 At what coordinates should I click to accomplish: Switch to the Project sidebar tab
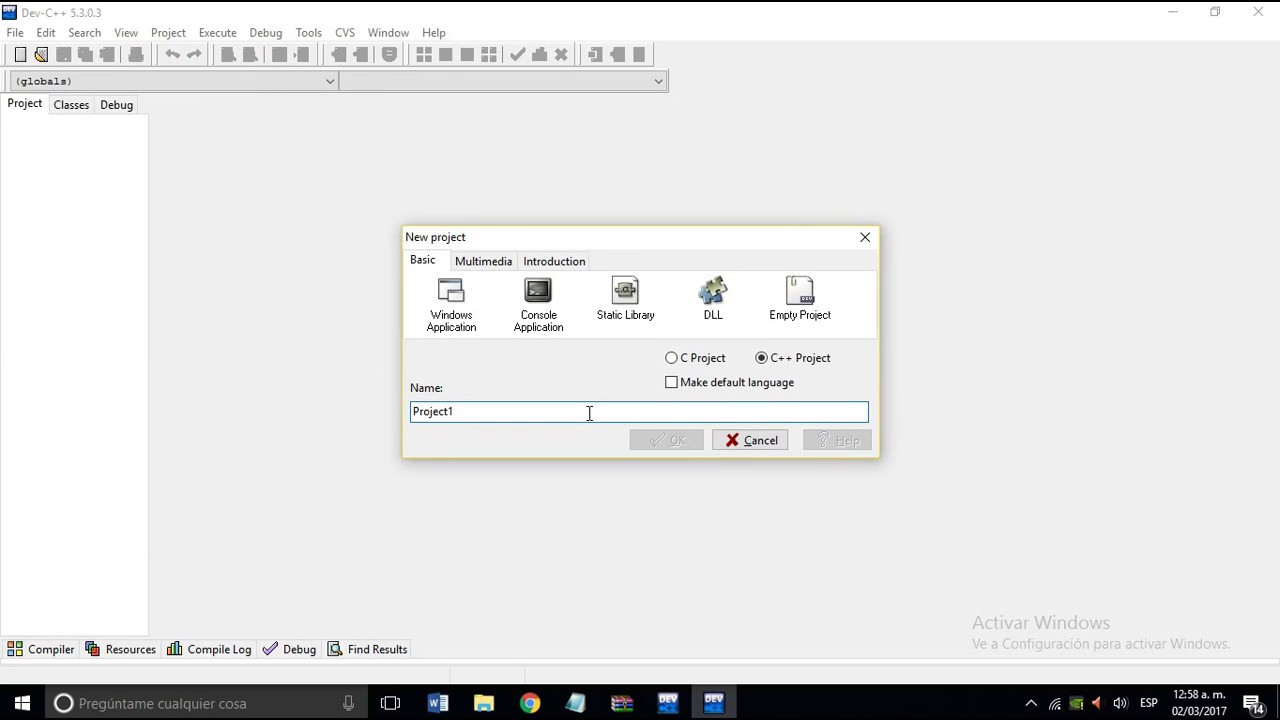25,104
